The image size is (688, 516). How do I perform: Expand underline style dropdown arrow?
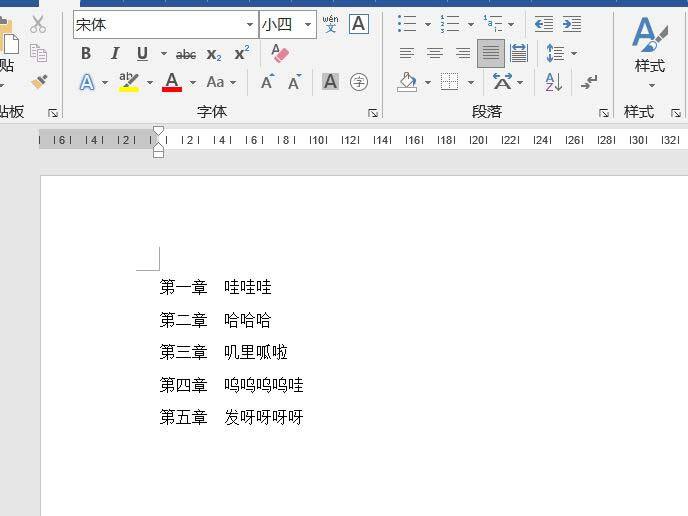pos(164,54)
